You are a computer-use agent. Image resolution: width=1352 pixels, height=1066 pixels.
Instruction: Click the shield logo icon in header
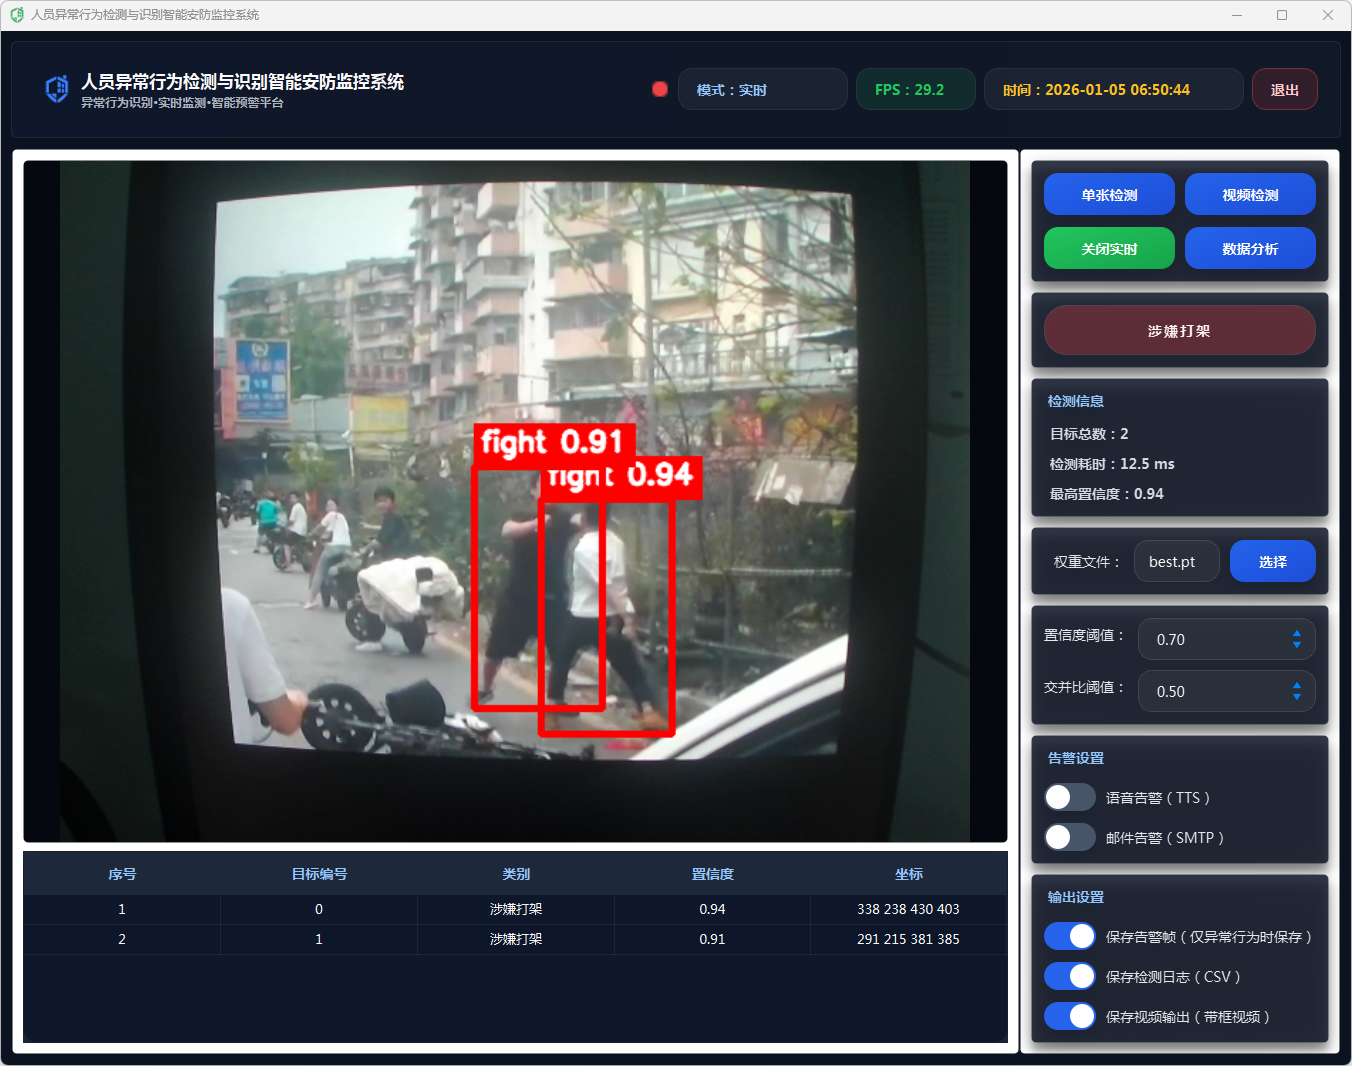pyautogui.click(x=57, y=90)
